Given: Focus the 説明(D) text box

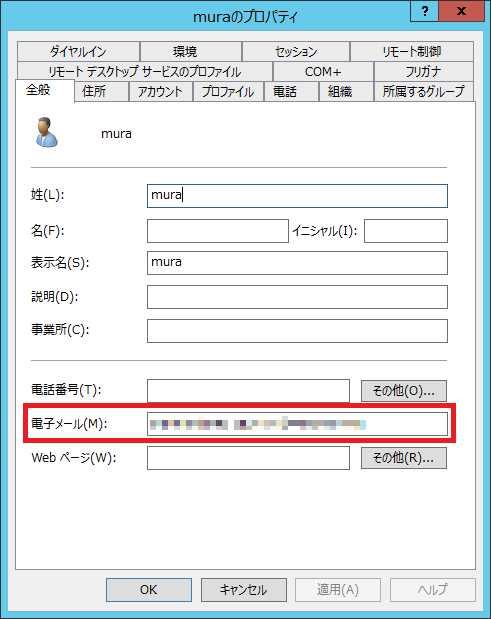Looking at the screenshot, I should [297, 297].
